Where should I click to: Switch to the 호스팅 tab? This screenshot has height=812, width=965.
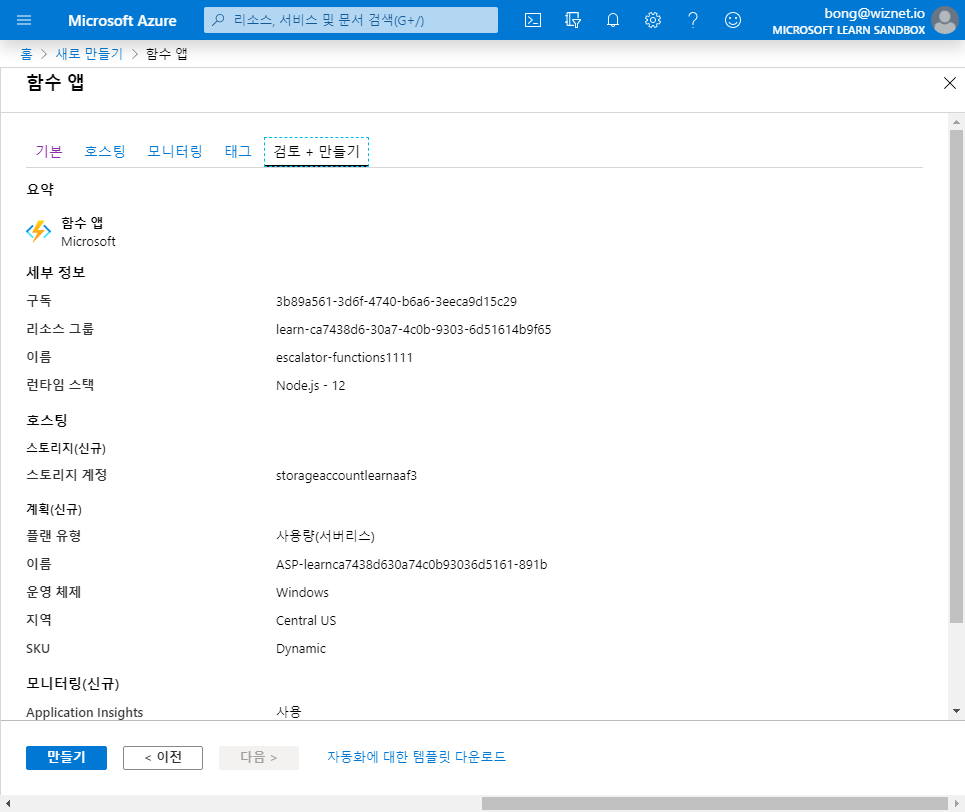[x=105, y=151]
